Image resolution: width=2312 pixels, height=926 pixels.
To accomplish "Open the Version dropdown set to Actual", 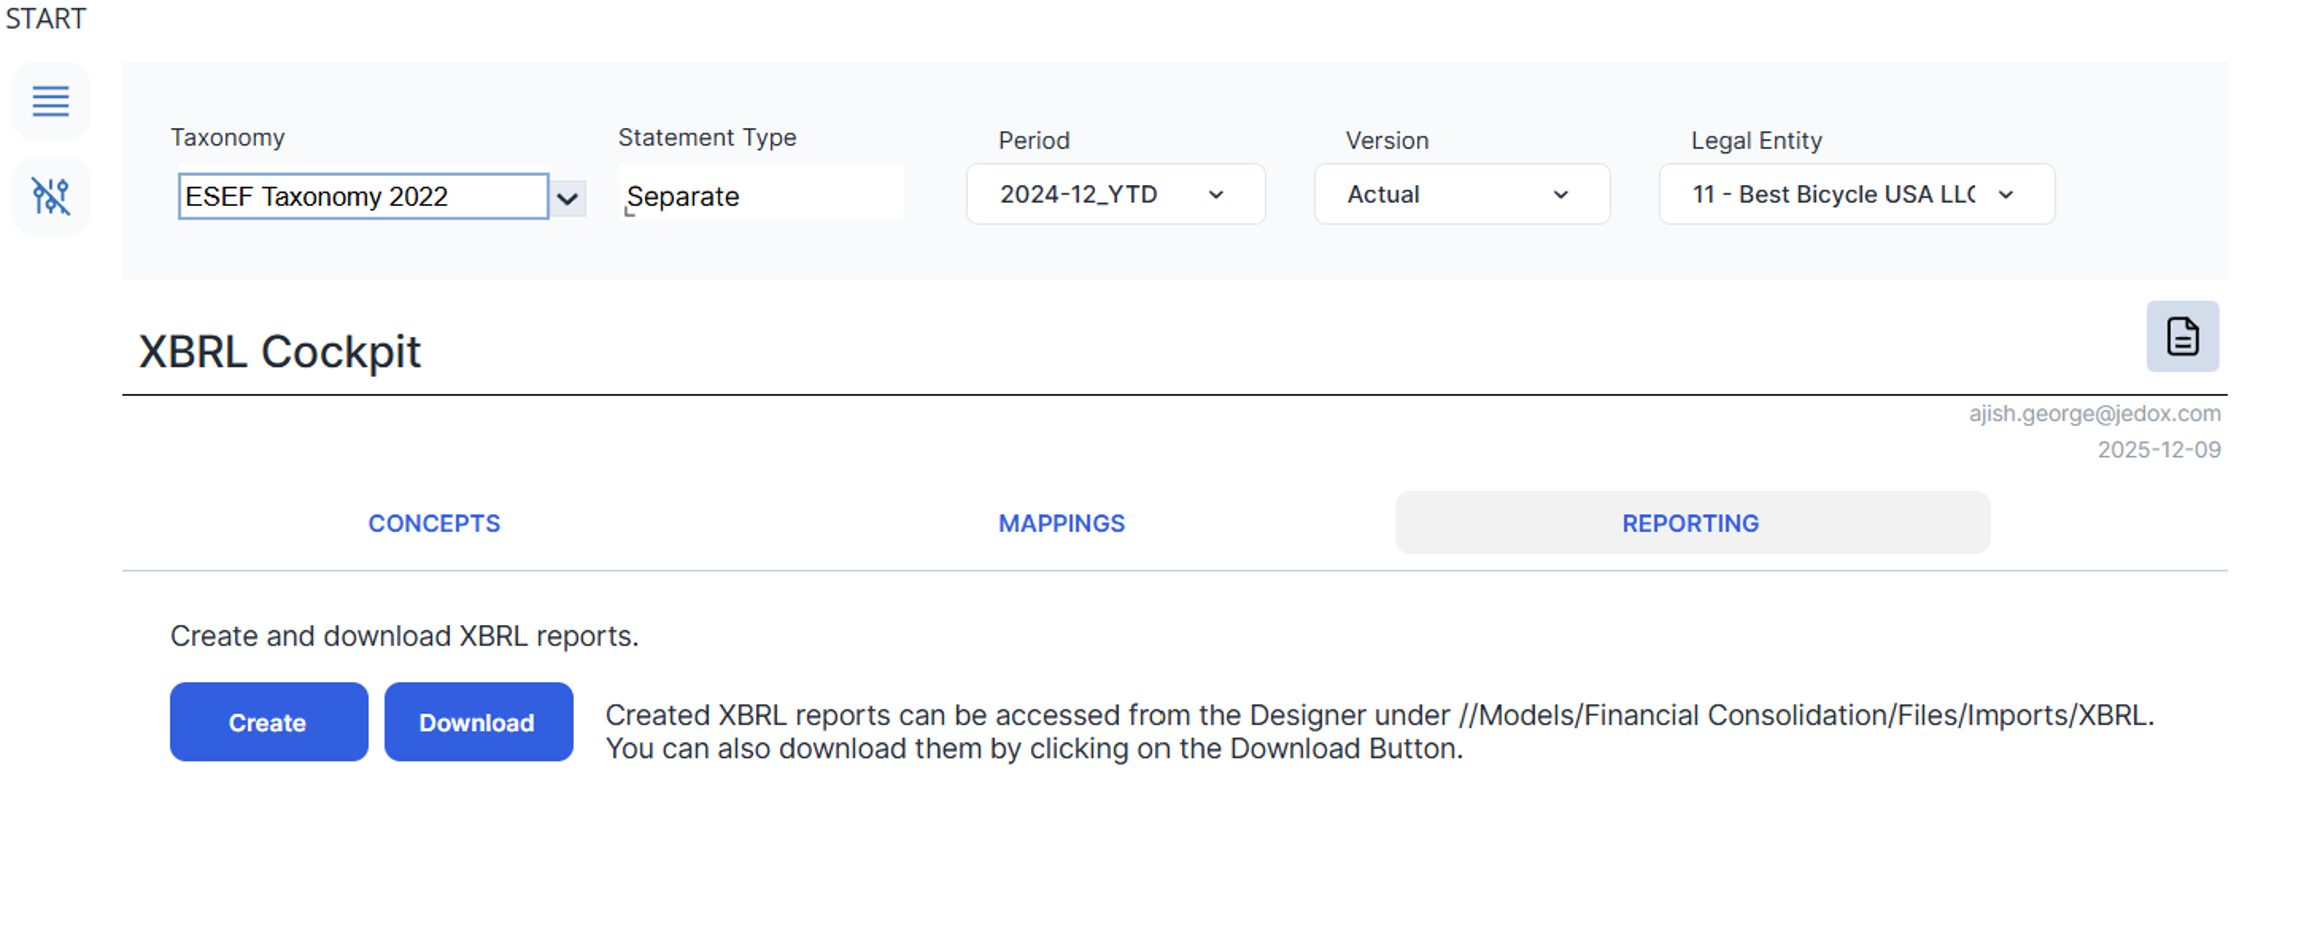I will (x=1460, y=194).
